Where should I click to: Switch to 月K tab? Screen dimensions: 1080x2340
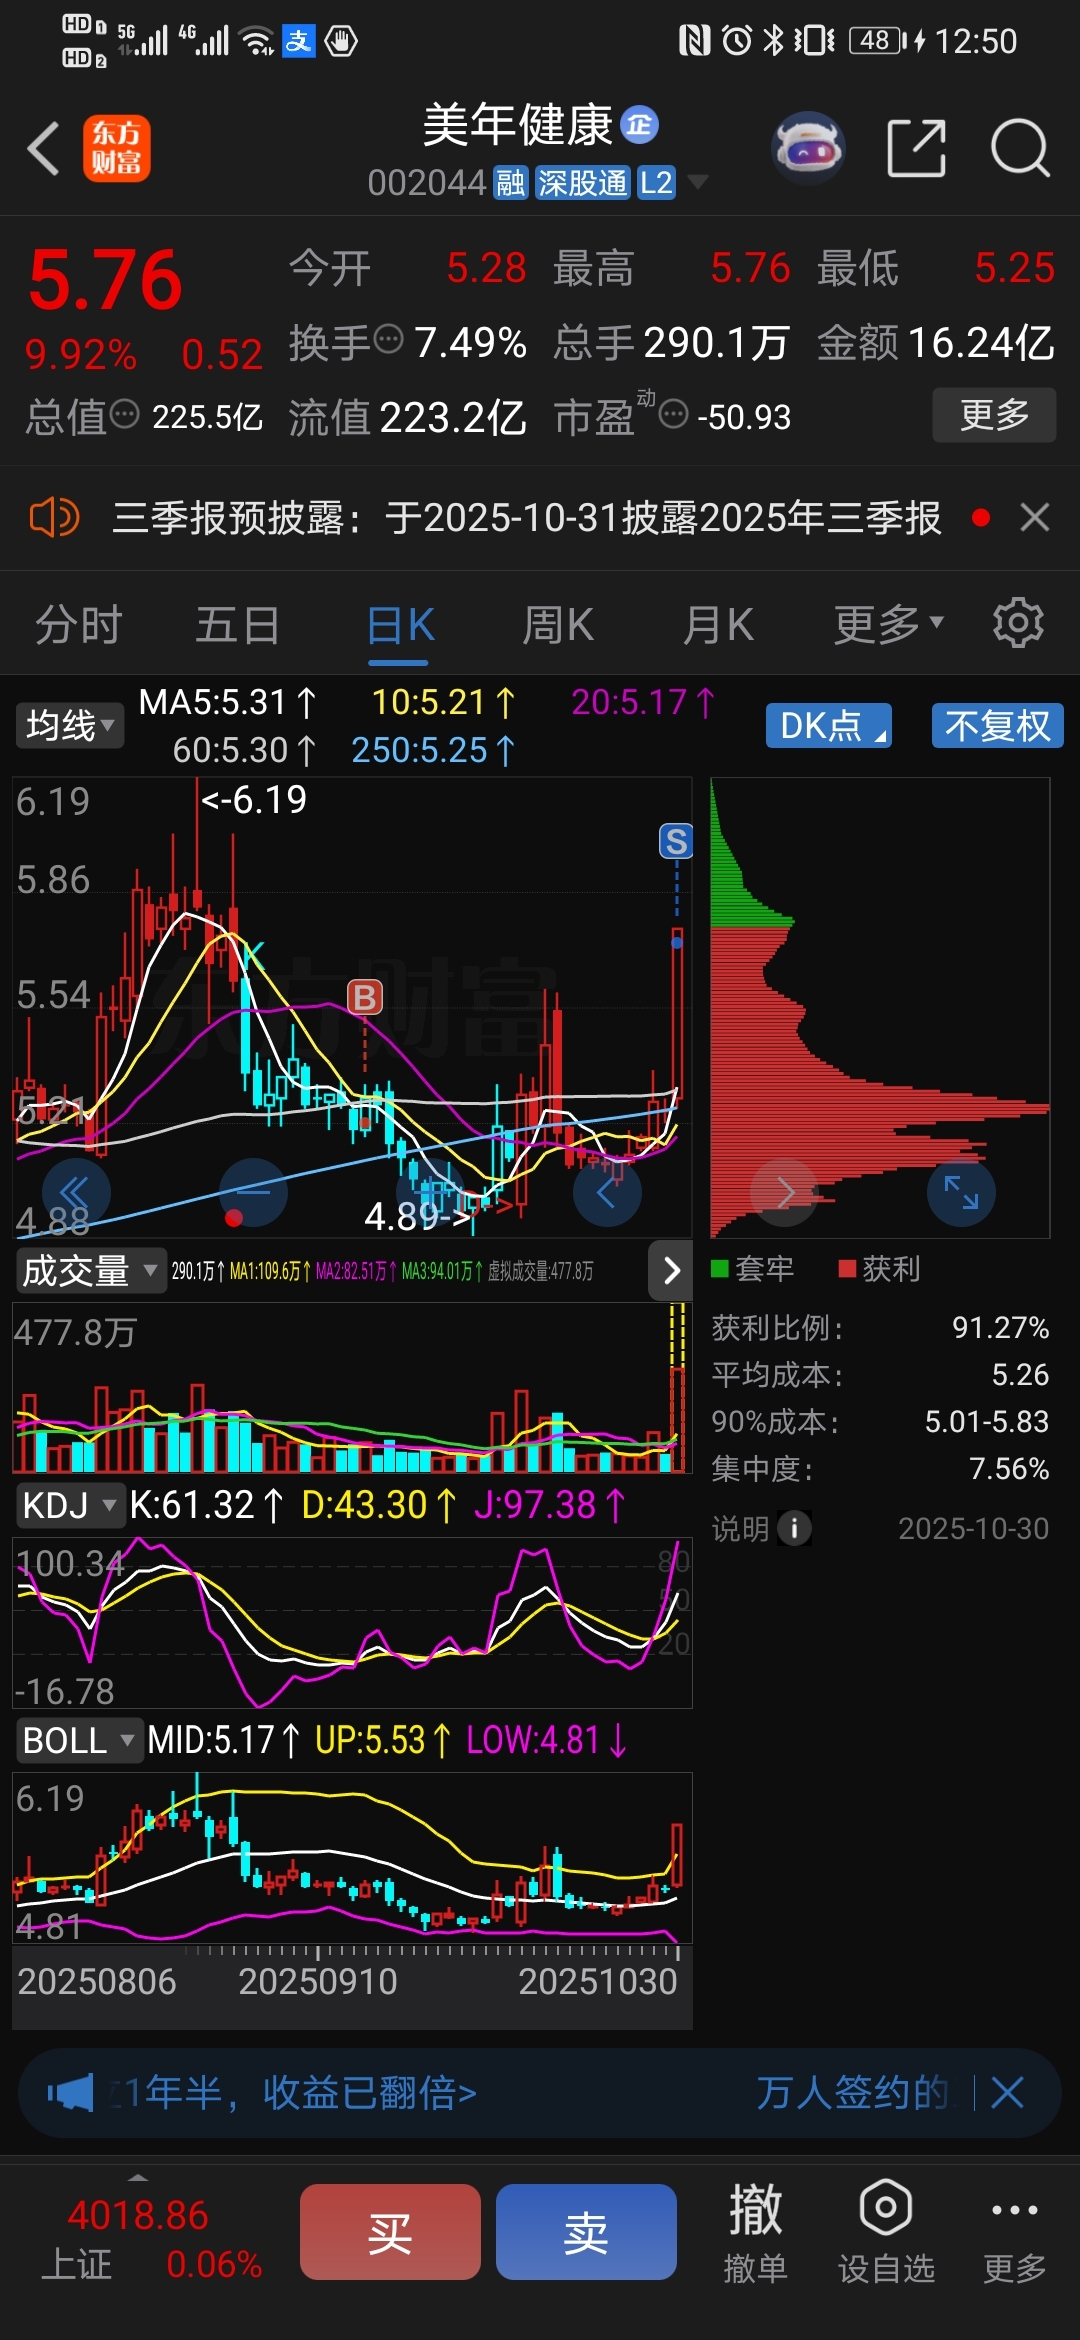[x=718, y=626]
